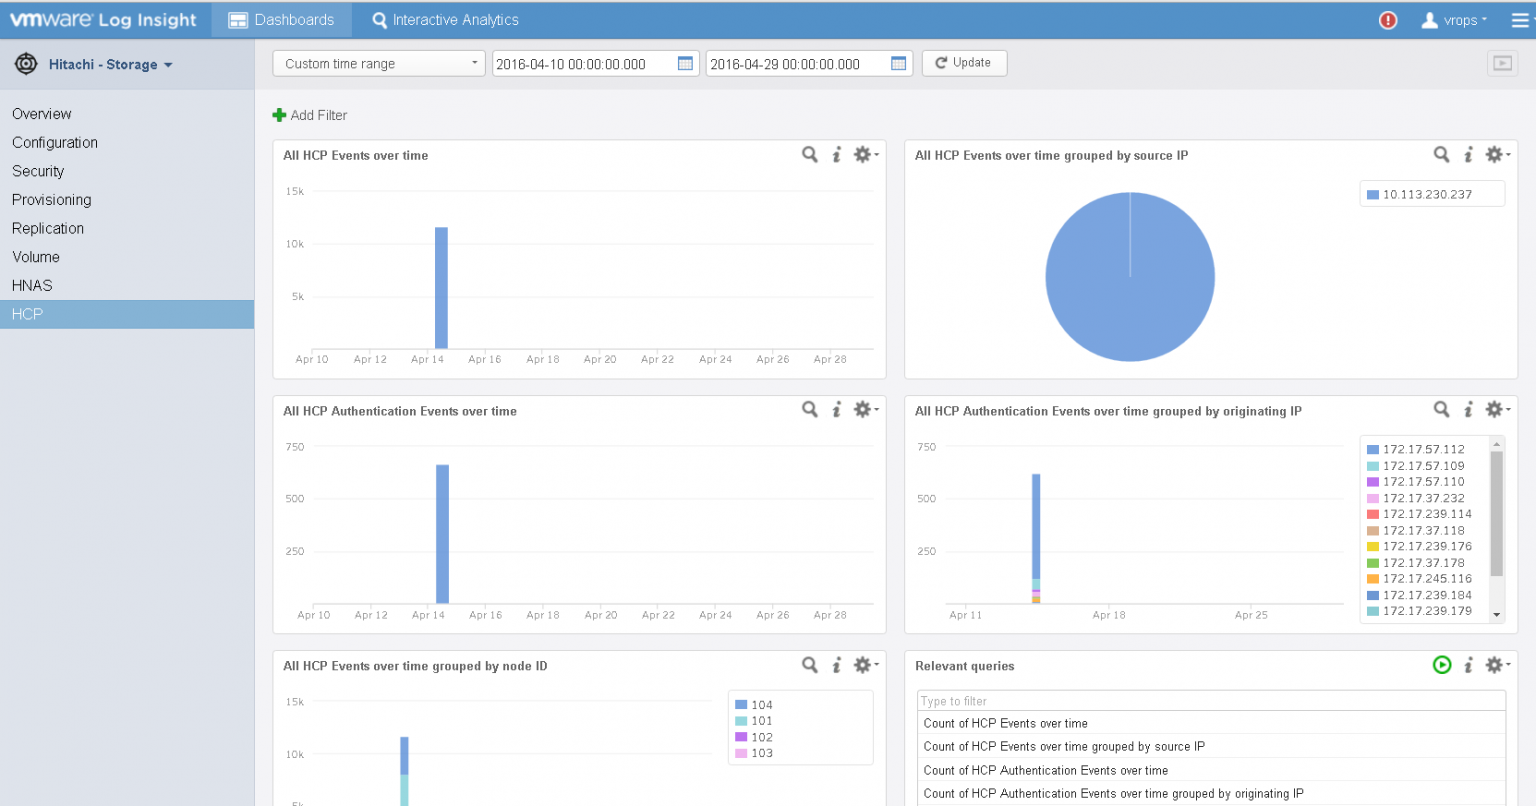Open gear menu for Authentication Events by originating IP

pyautogui.click(x=1496, y=409)
